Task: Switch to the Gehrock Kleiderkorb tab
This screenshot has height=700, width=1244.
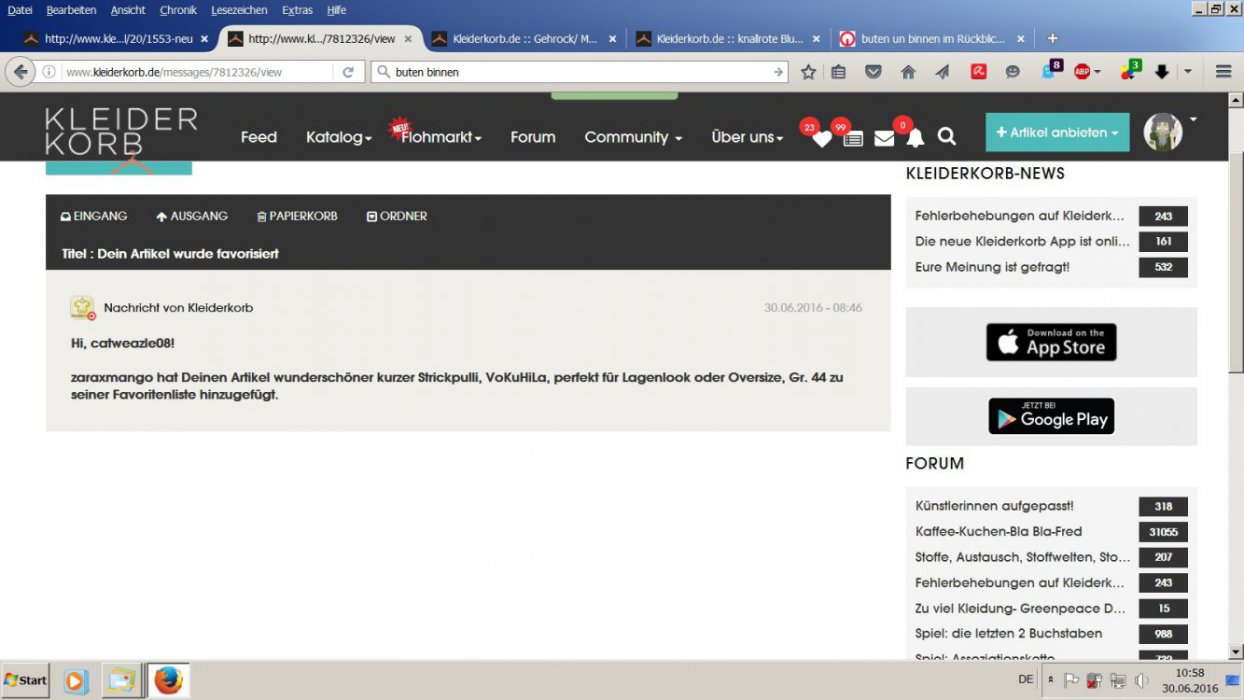Action: coord(524,39)
